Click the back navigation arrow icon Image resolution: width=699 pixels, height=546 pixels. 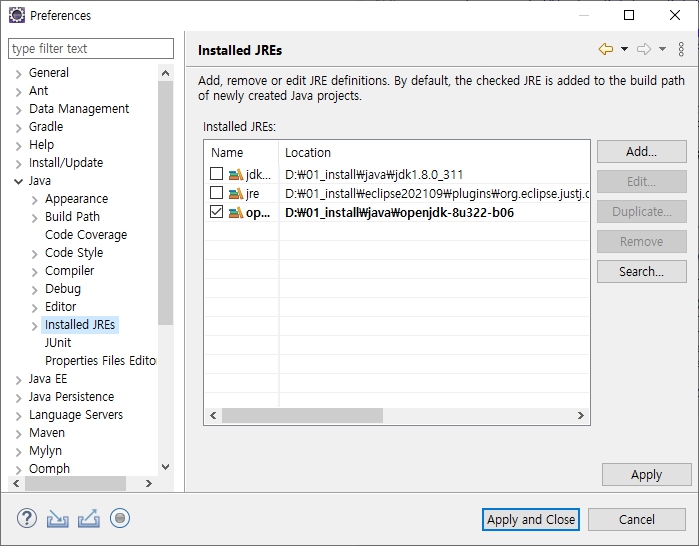pos(606,49)
